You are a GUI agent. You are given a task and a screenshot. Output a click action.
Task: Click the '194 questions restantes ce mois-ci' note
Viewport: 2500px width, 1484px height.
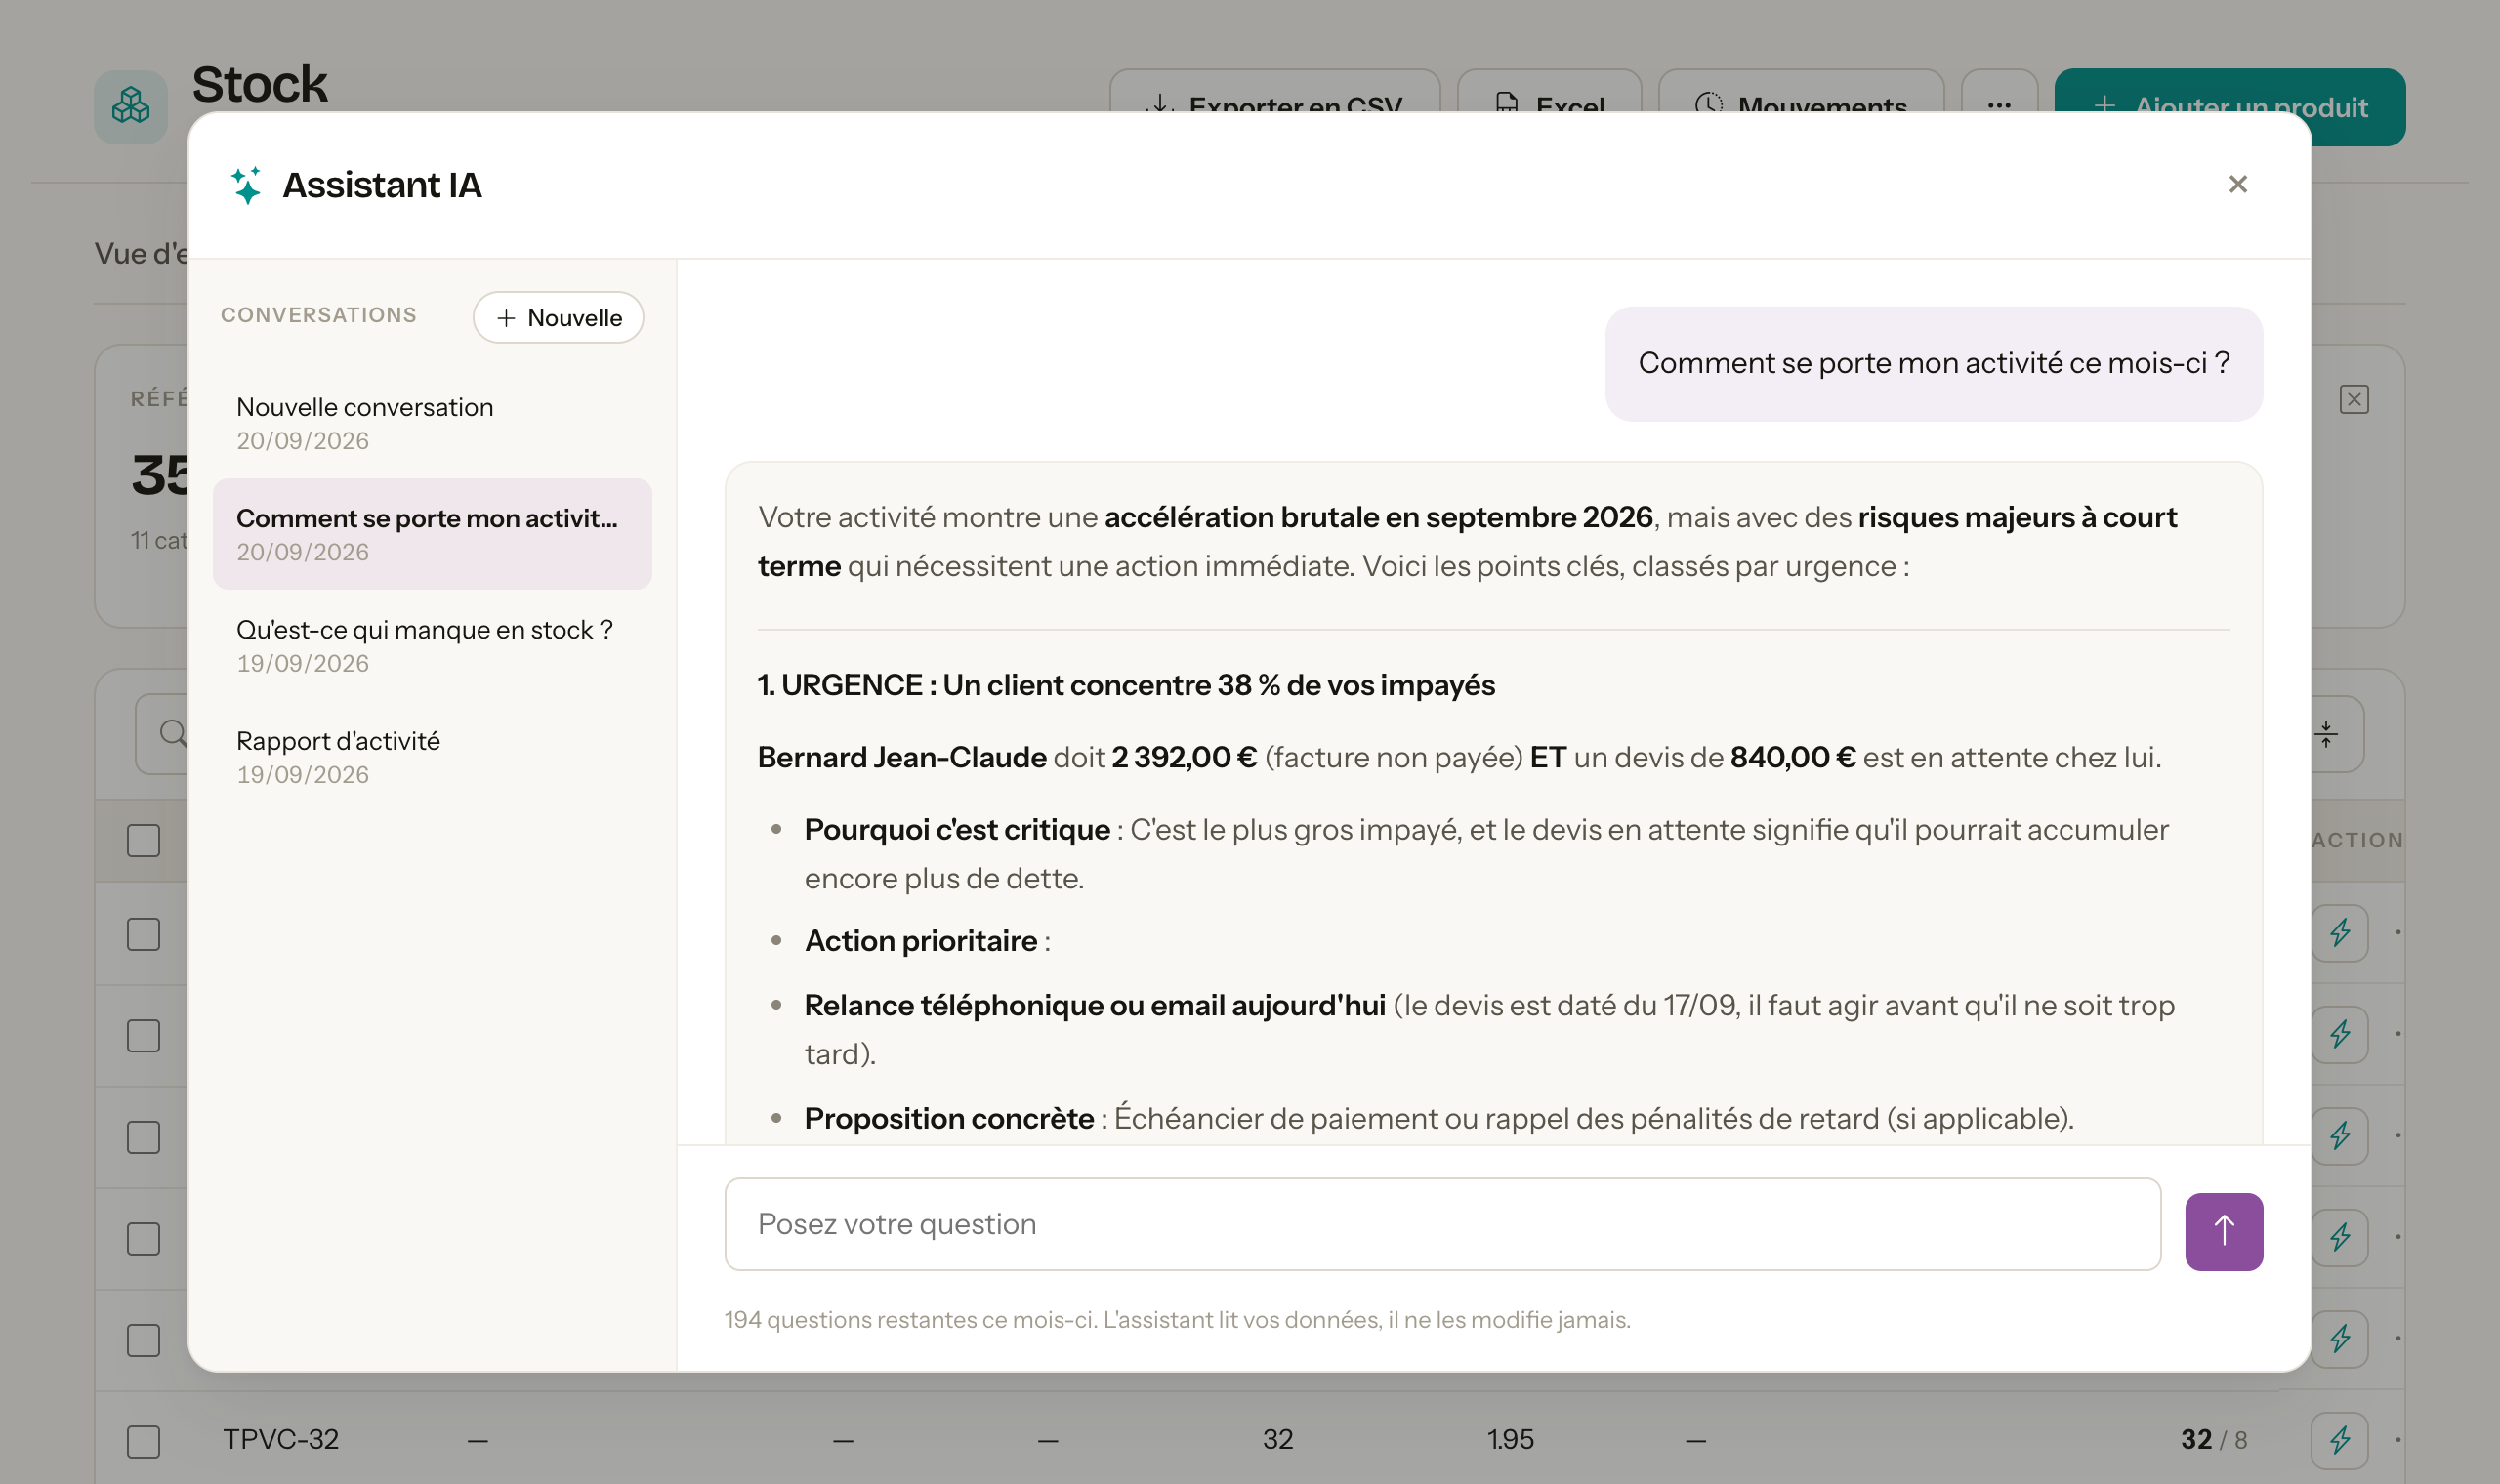point(909,1319)
